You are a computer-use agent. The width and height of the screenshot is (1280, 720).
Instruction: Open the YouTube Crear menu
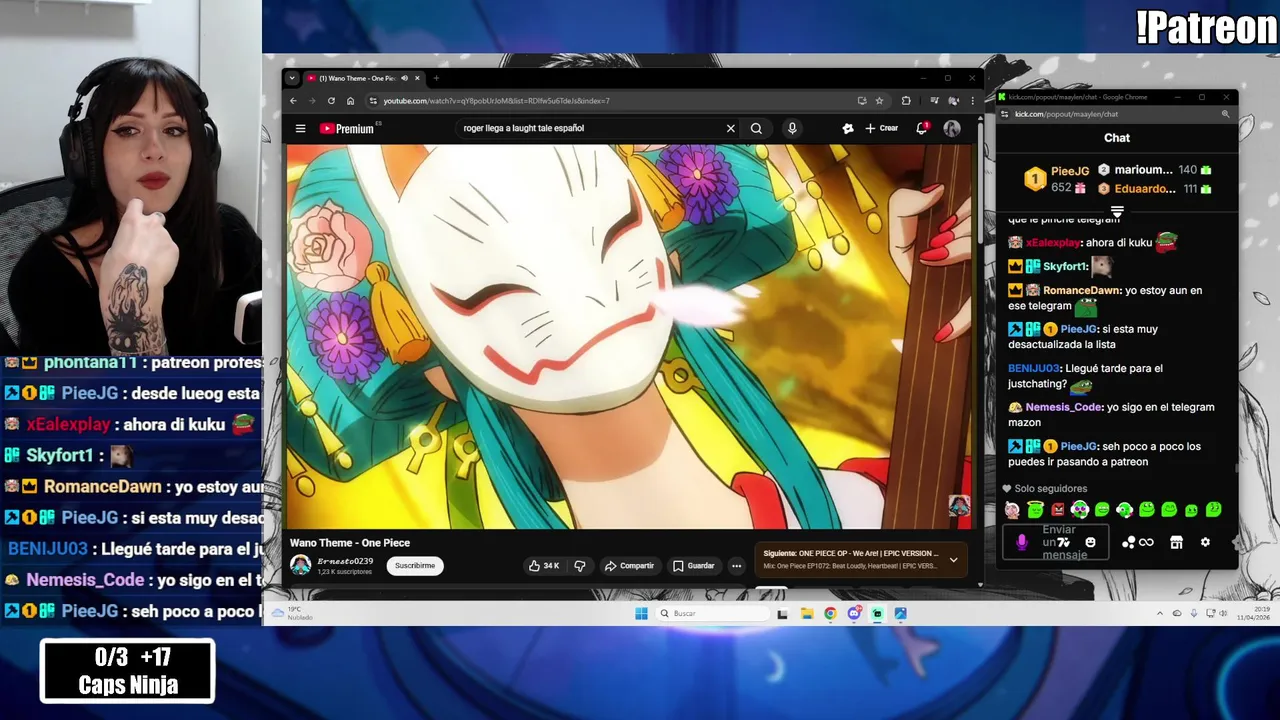(882, 128)
